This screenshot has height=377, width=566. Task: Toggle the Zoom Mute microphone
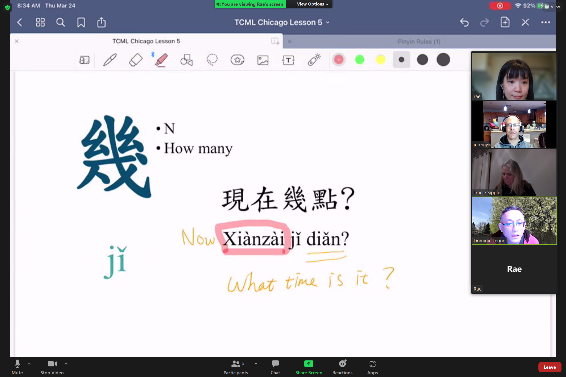[x=17, y=367]
